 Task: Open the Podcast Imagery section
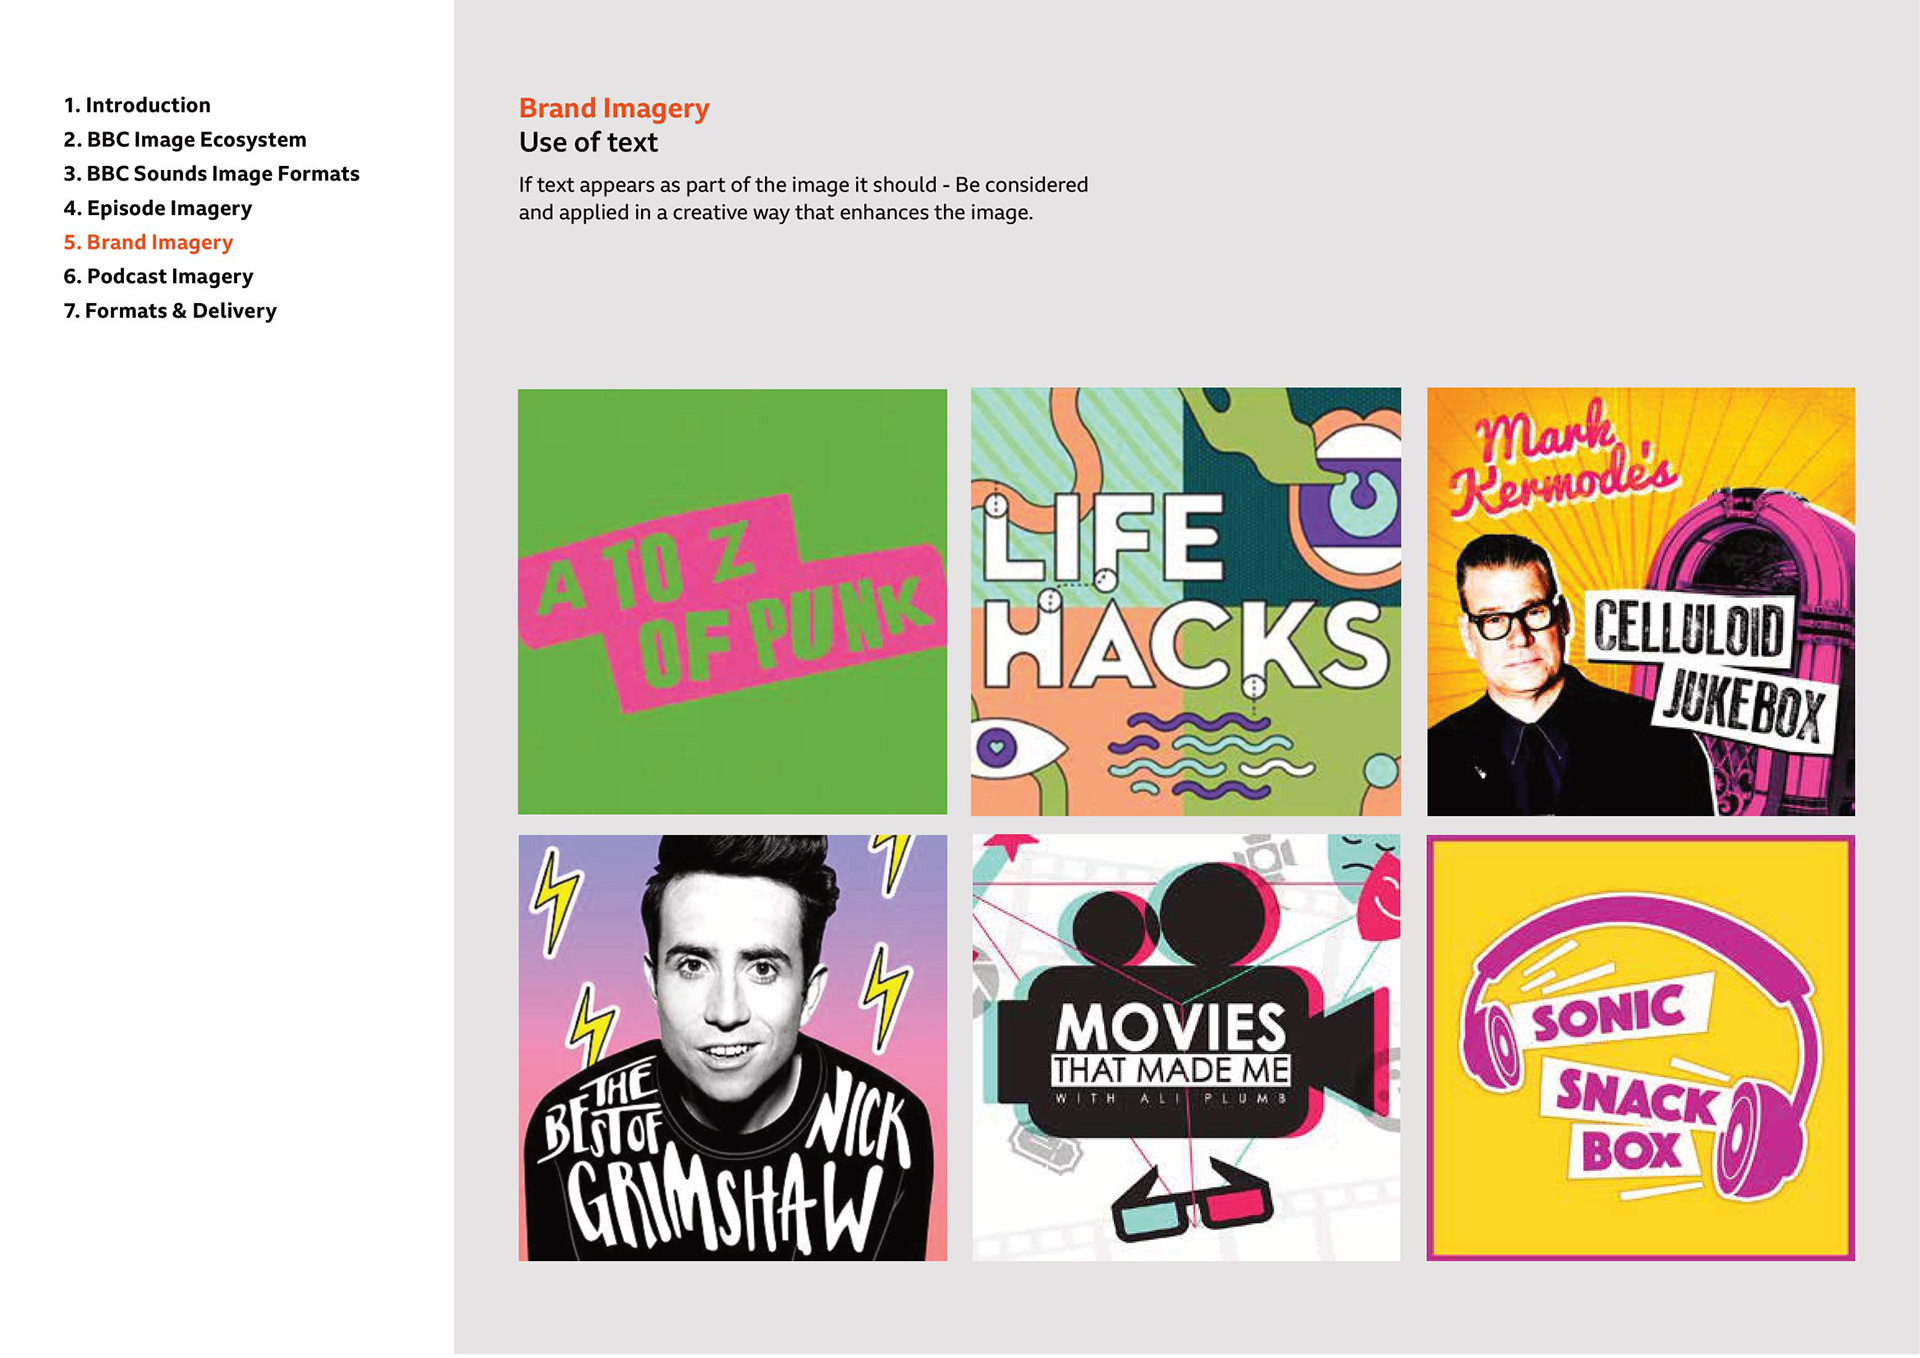tap(158, 276)
